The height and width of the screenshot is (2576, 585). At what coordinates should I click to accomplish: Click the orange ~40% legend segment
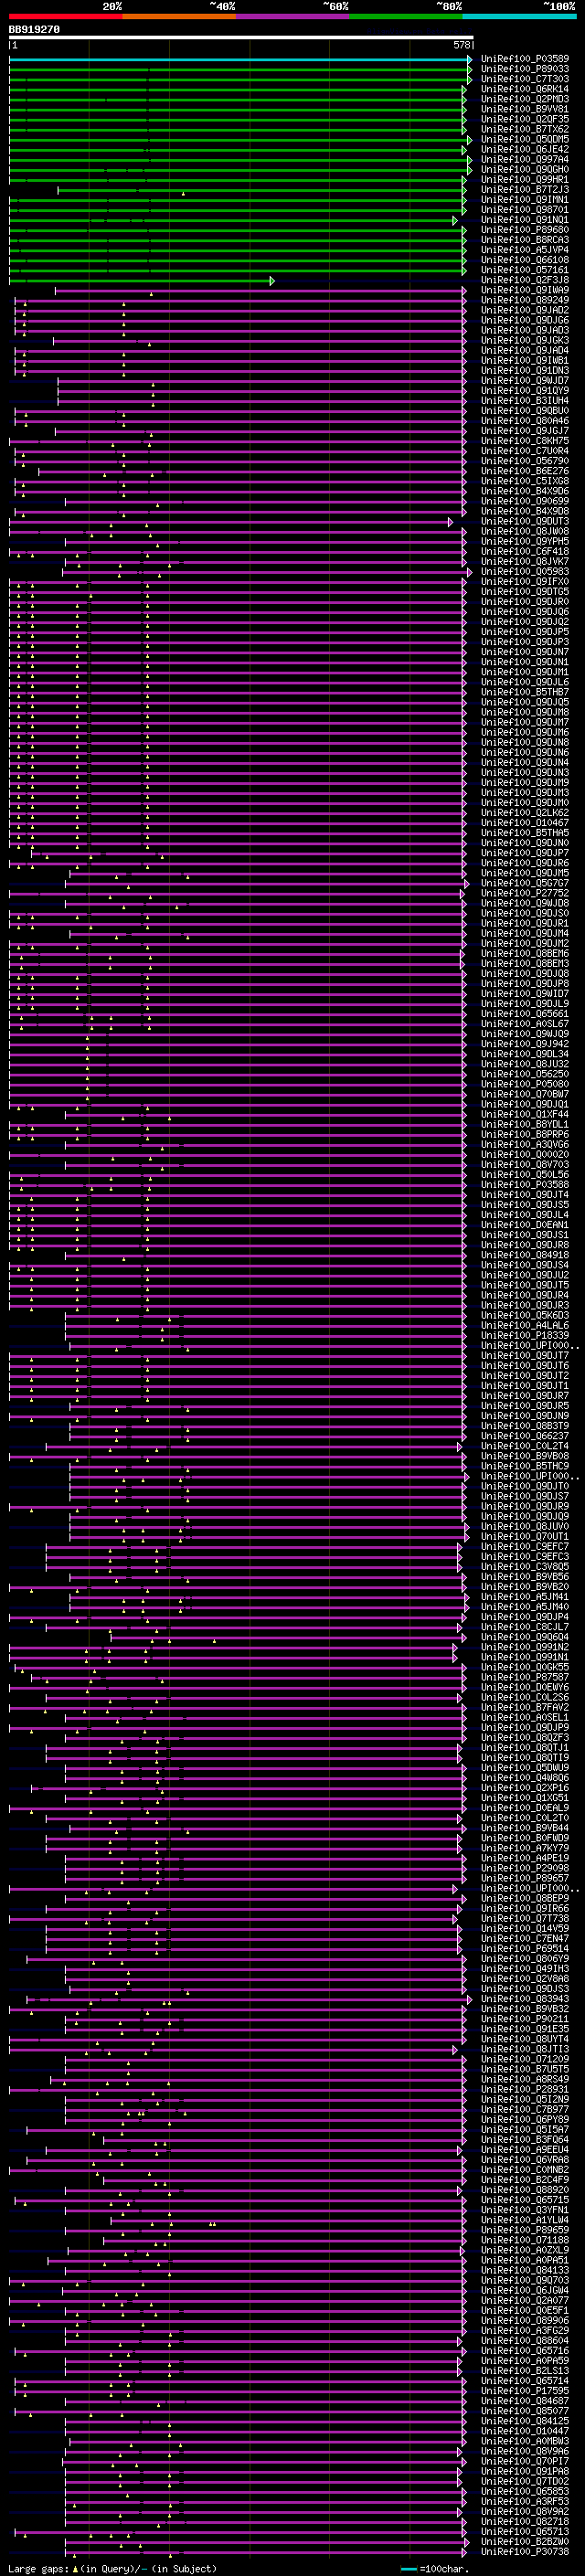tap(180, 16)
